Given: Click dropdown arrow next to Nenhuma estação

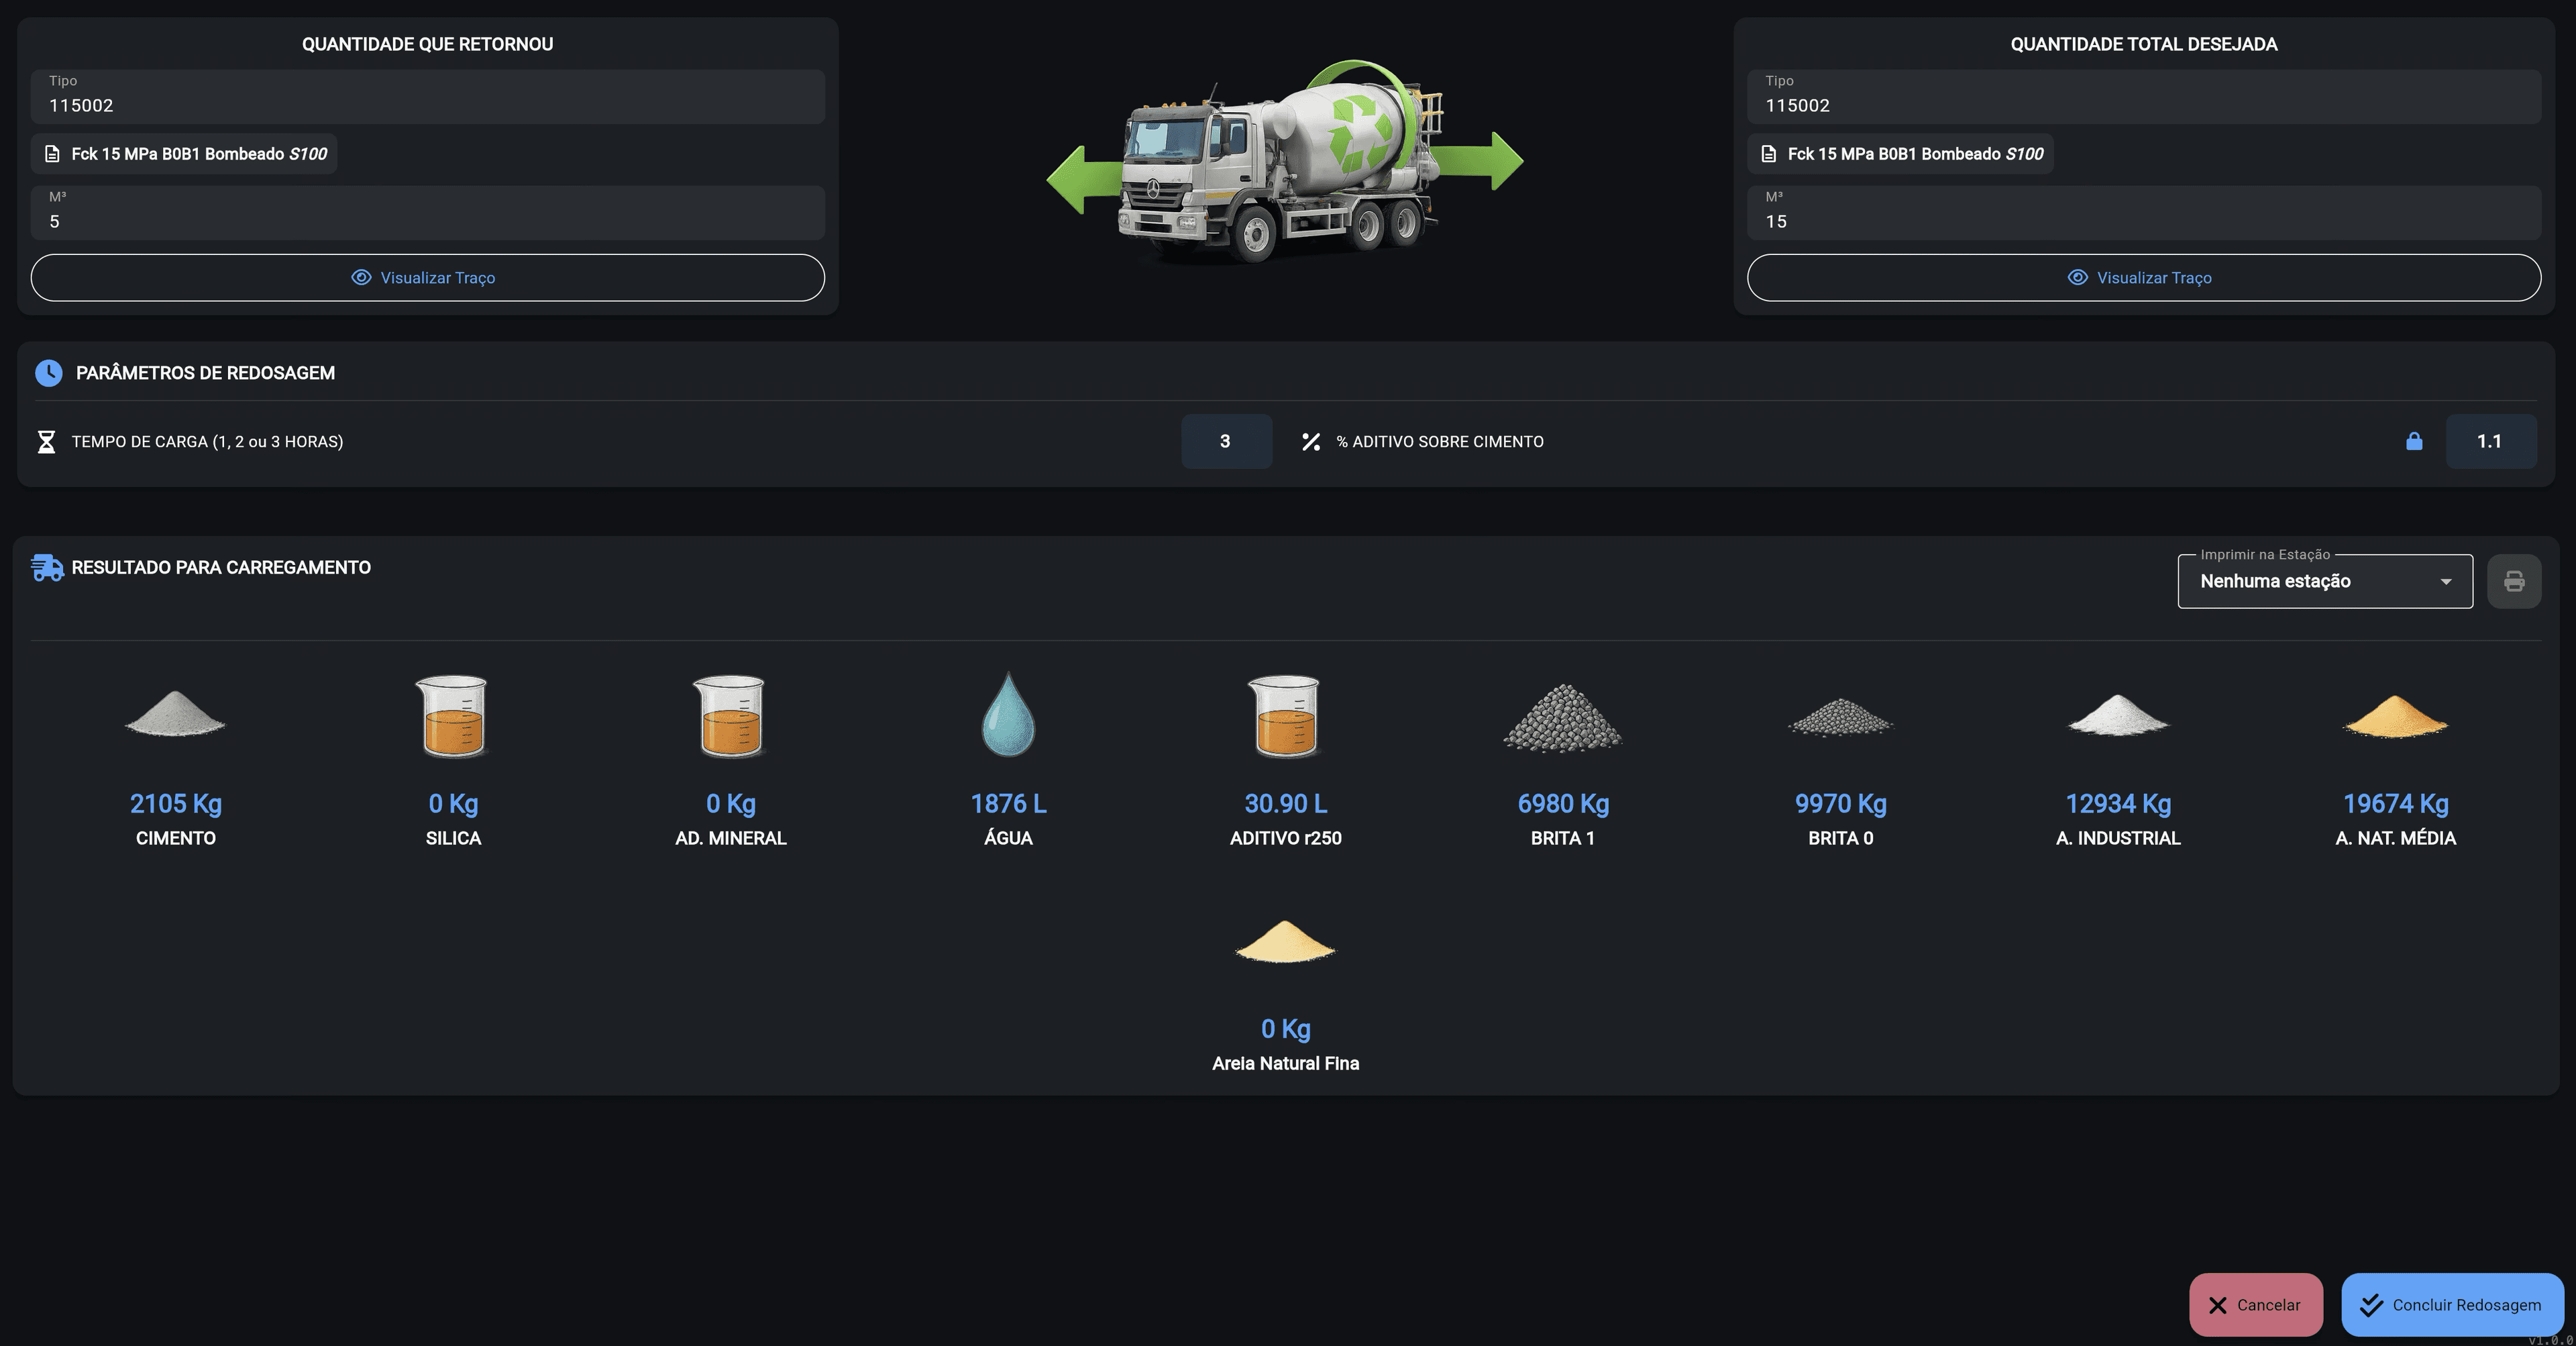Looking at the screenshot, I should click(2446, 582).
